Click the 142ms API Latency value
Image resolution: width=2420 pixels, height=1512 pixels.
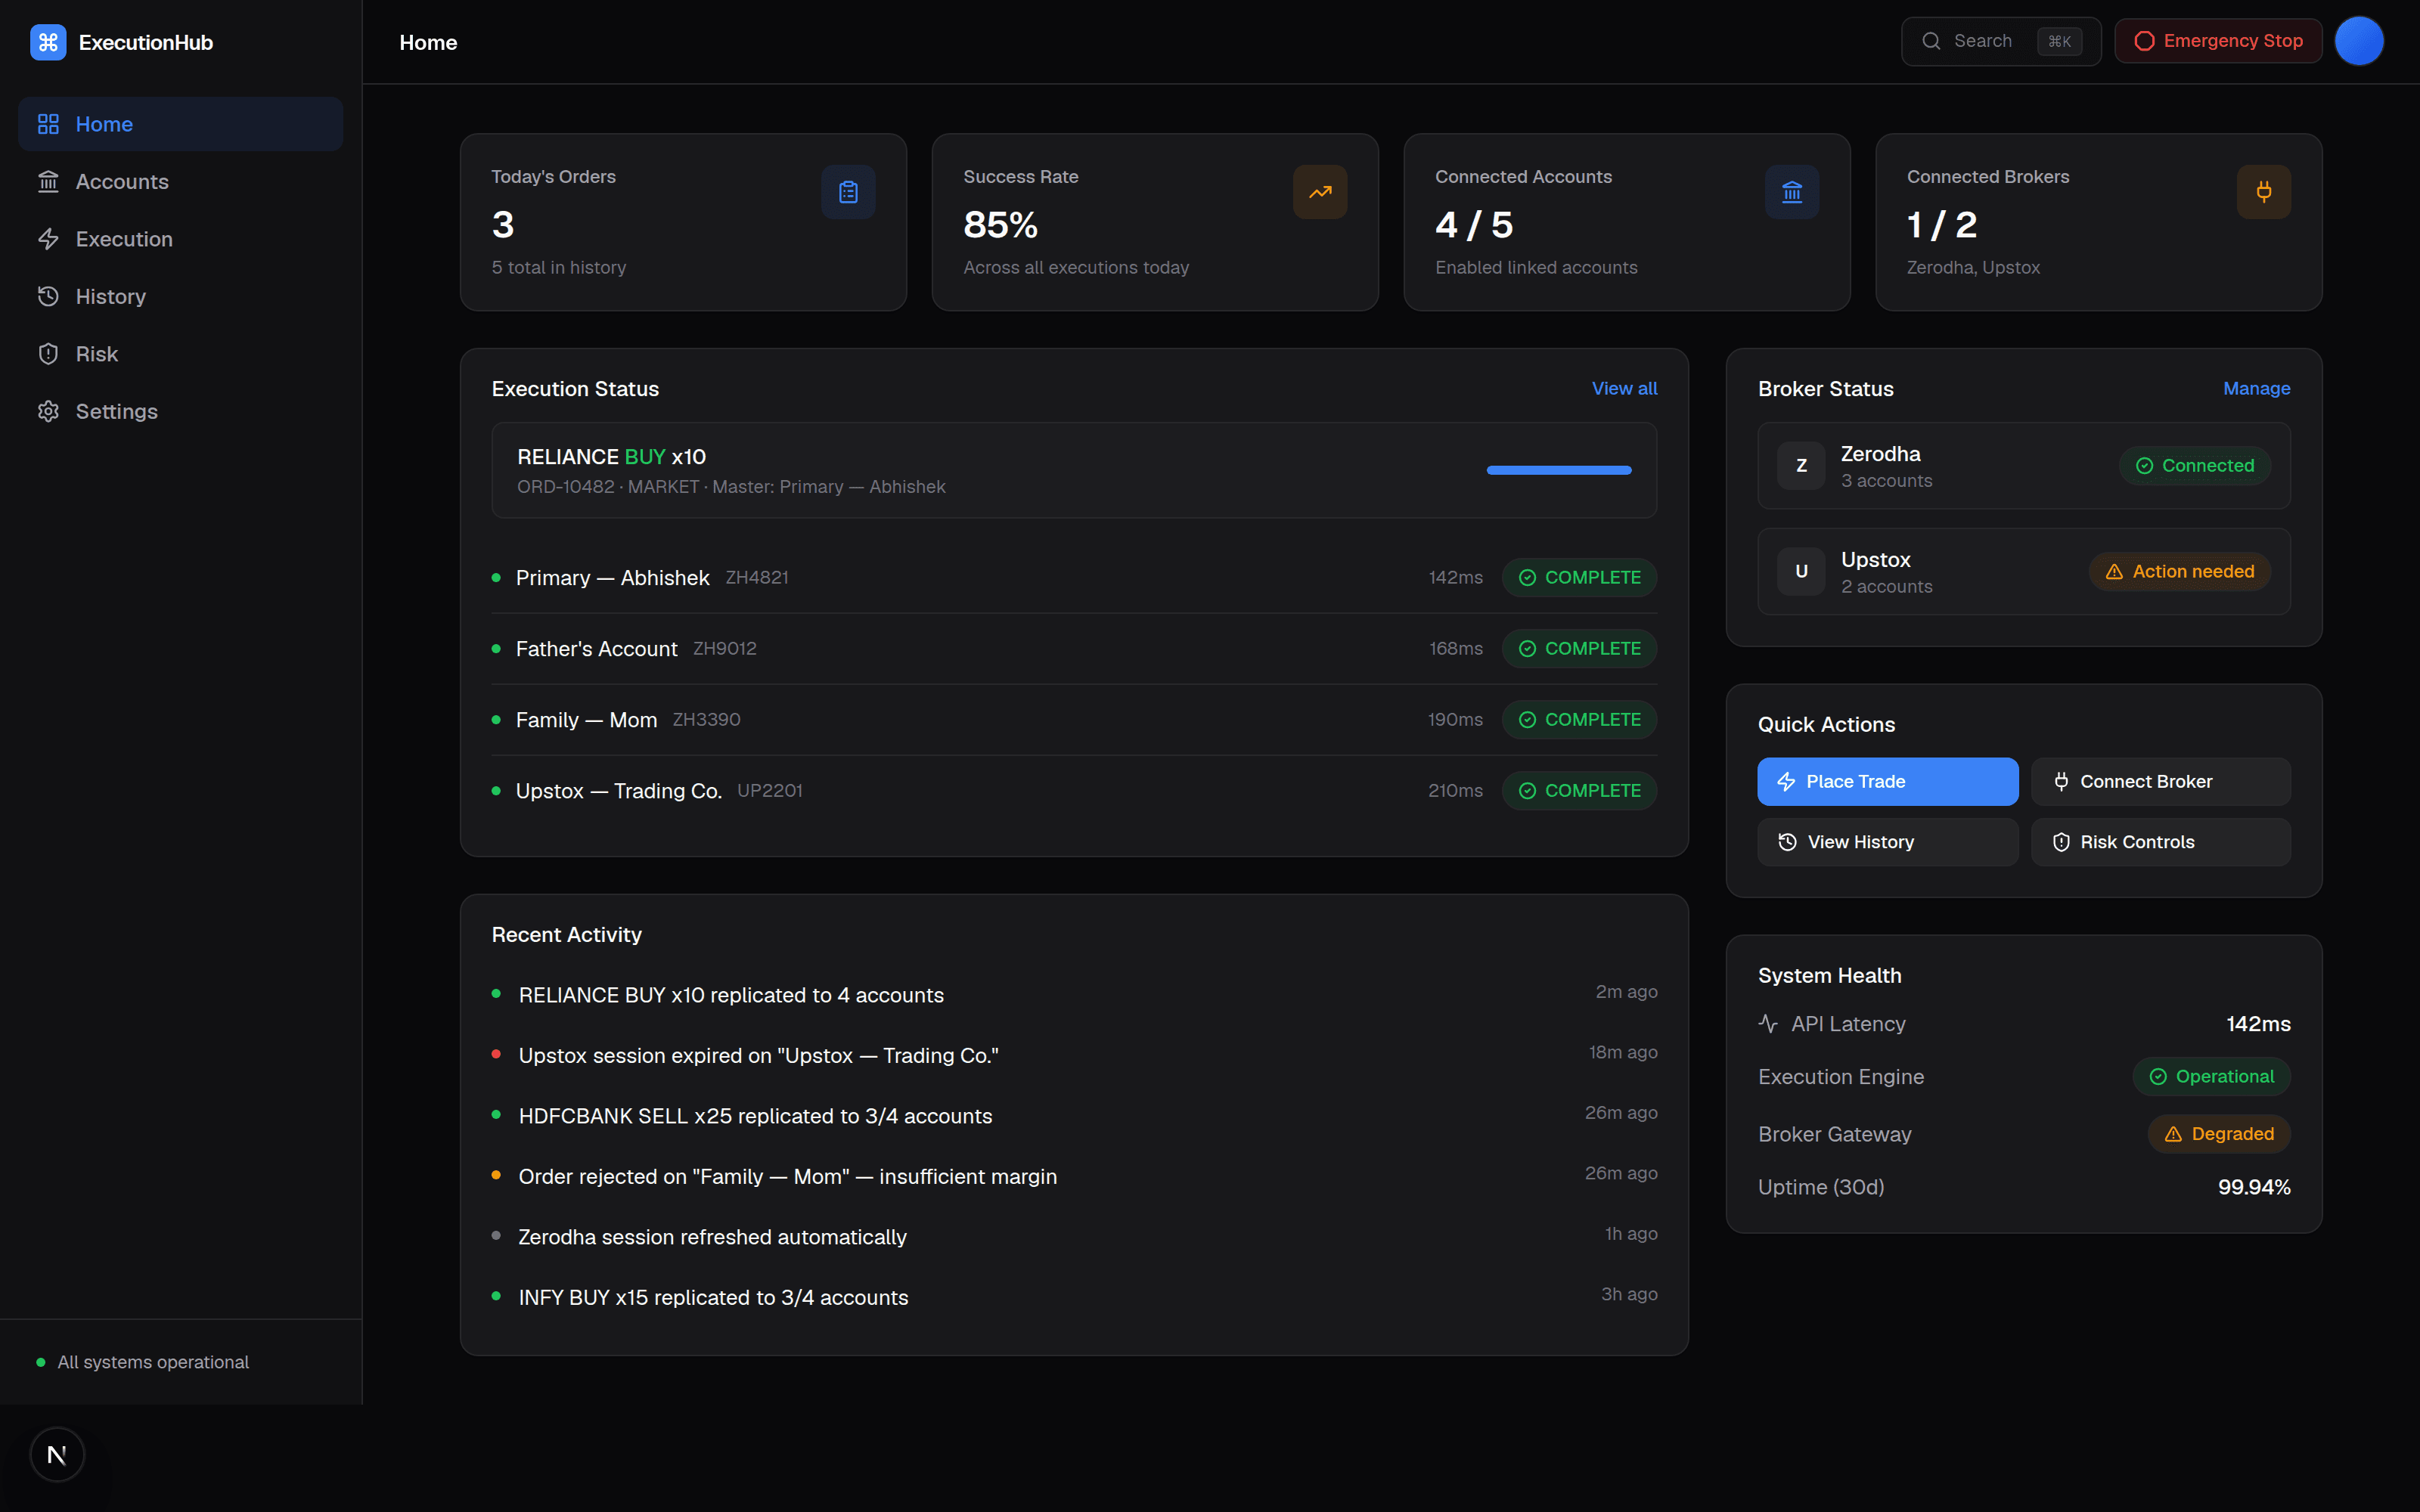[x=2258, y=1024]
